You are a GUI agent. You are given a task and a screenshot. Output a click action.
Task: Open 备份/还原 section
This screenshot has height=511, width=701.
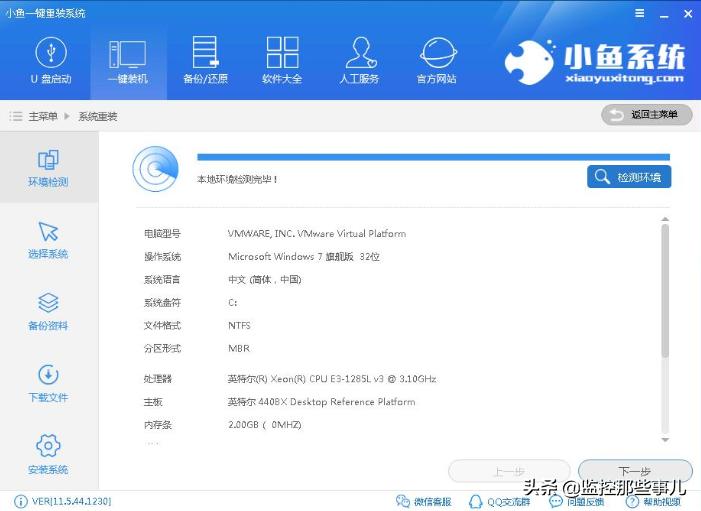206,61
